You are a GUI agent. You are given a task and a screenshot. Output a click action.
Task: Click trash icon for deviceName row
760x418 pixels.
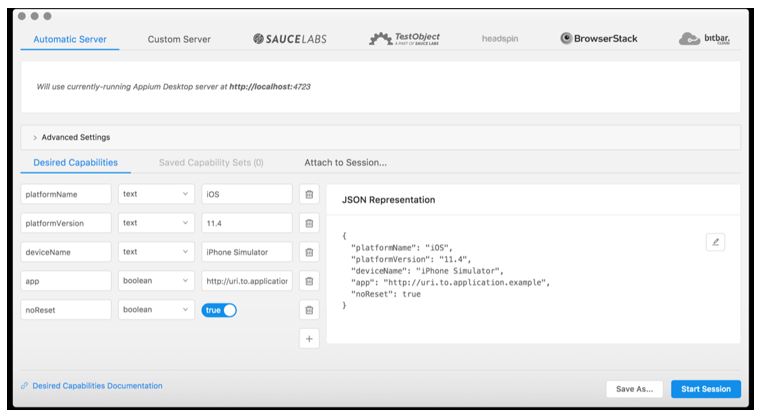click(309, 252)
